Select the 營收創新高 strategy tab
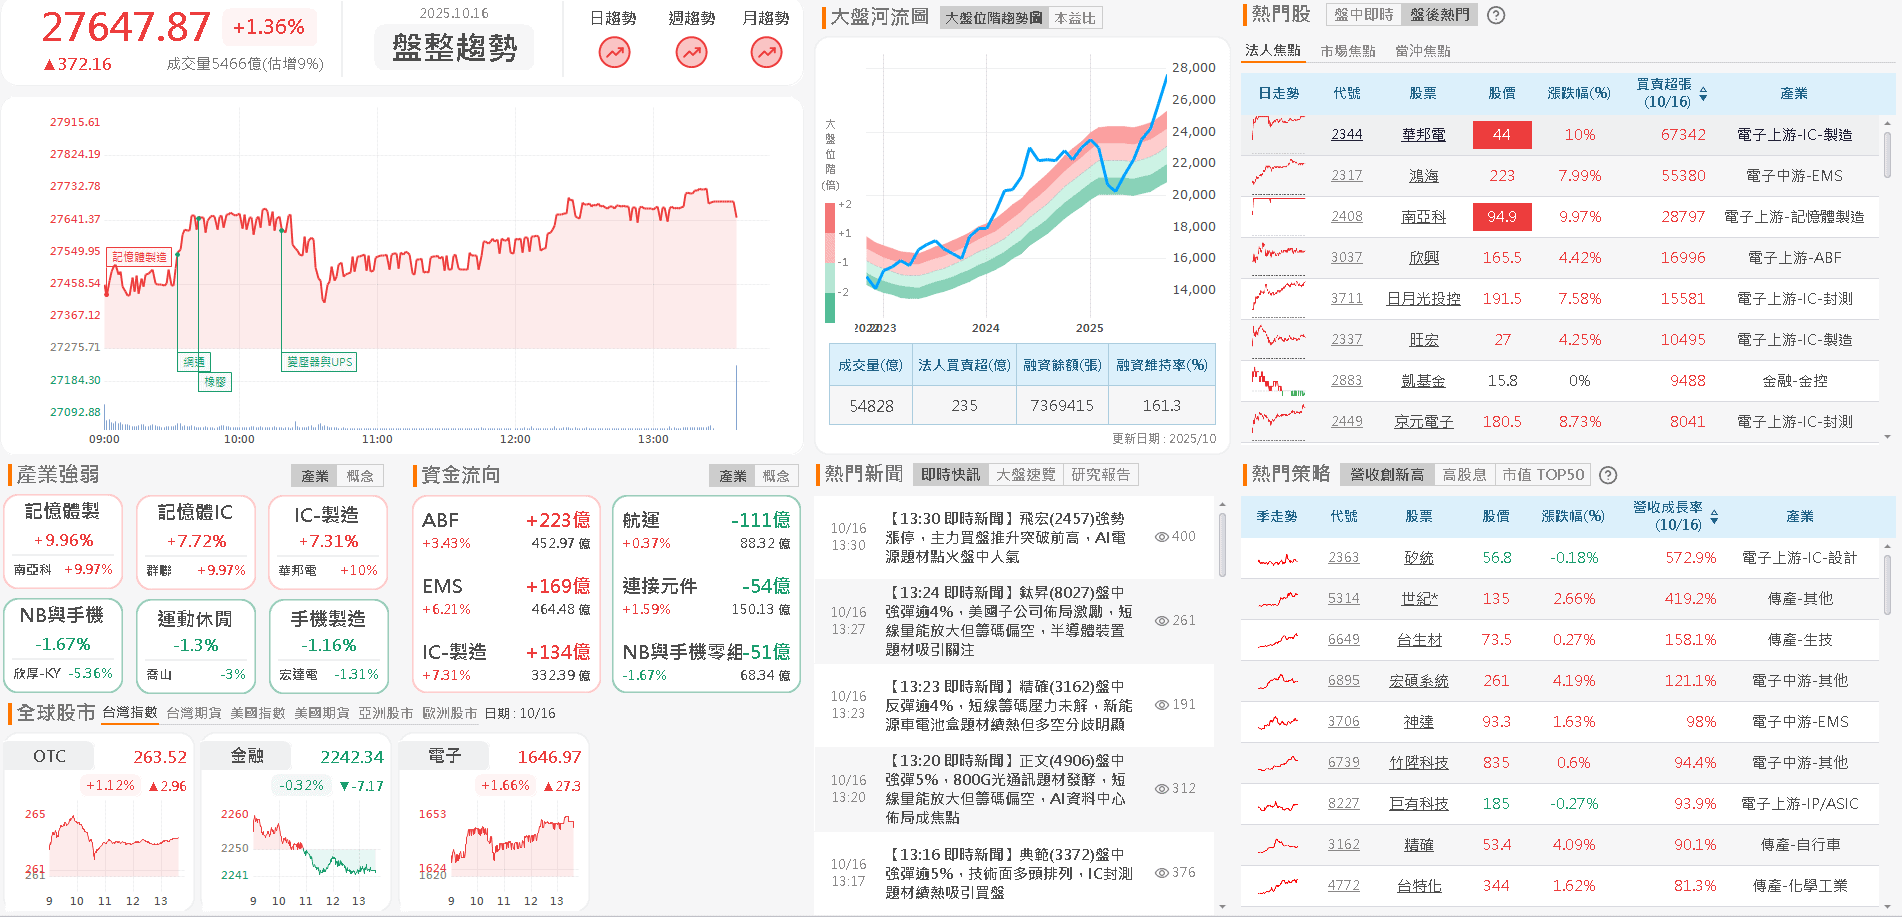1902x917 pixels. click(x=1387, y=475)
